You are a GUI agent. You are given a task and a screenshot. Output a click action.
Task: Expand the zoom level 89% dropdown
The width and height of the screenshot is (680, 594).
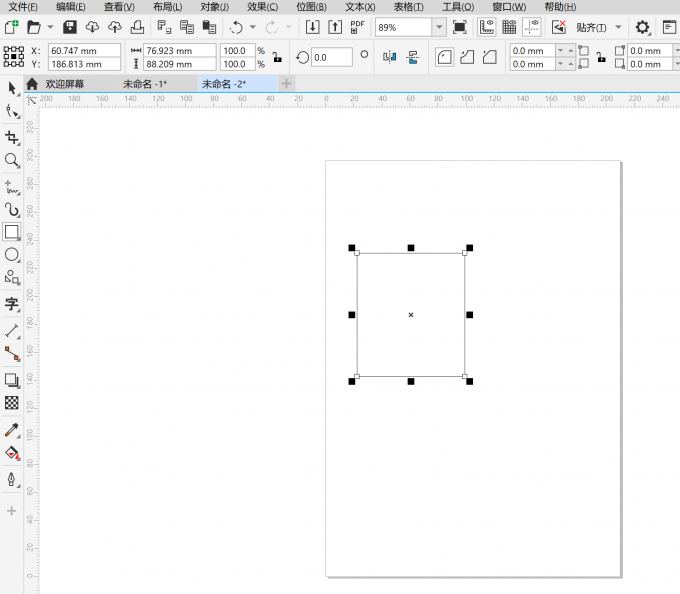pos(439,27)
